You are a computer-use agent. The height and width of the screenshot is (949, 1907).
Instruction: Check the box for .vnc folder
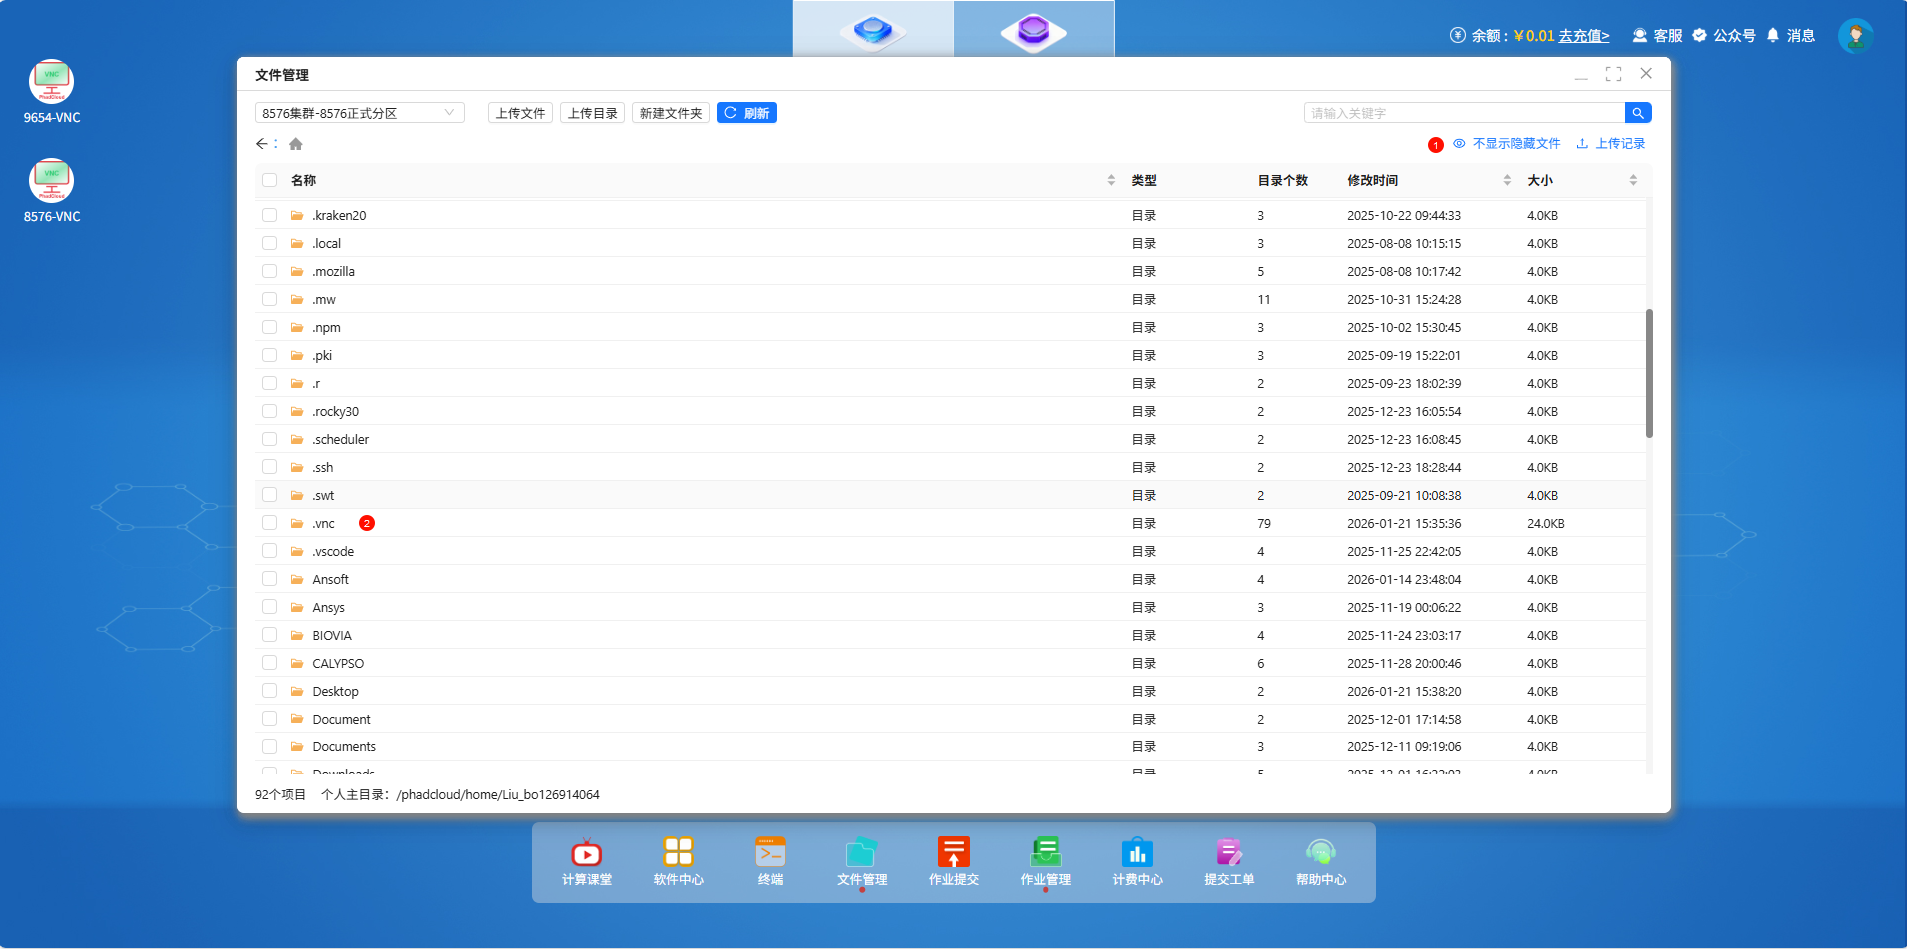coord(269,523)
